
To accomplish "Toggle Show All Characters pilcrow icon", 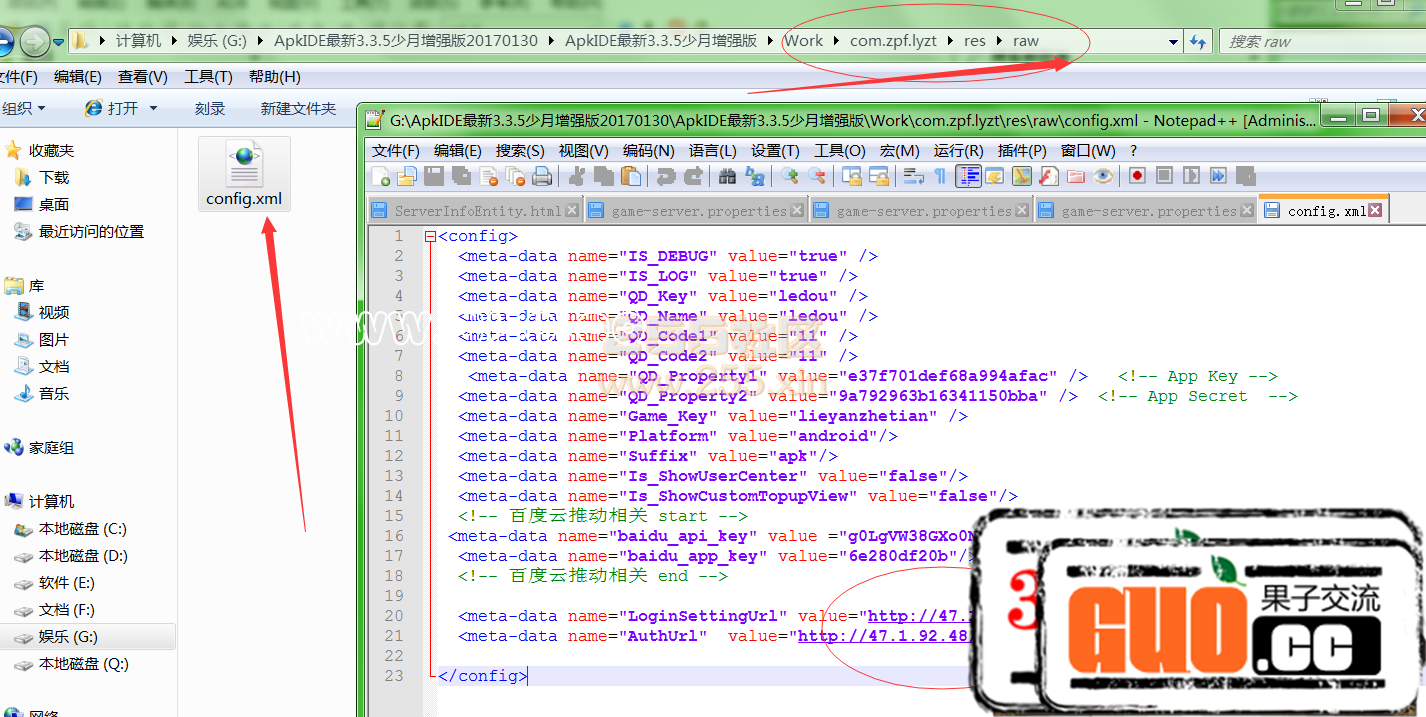I will pos(939,177).
